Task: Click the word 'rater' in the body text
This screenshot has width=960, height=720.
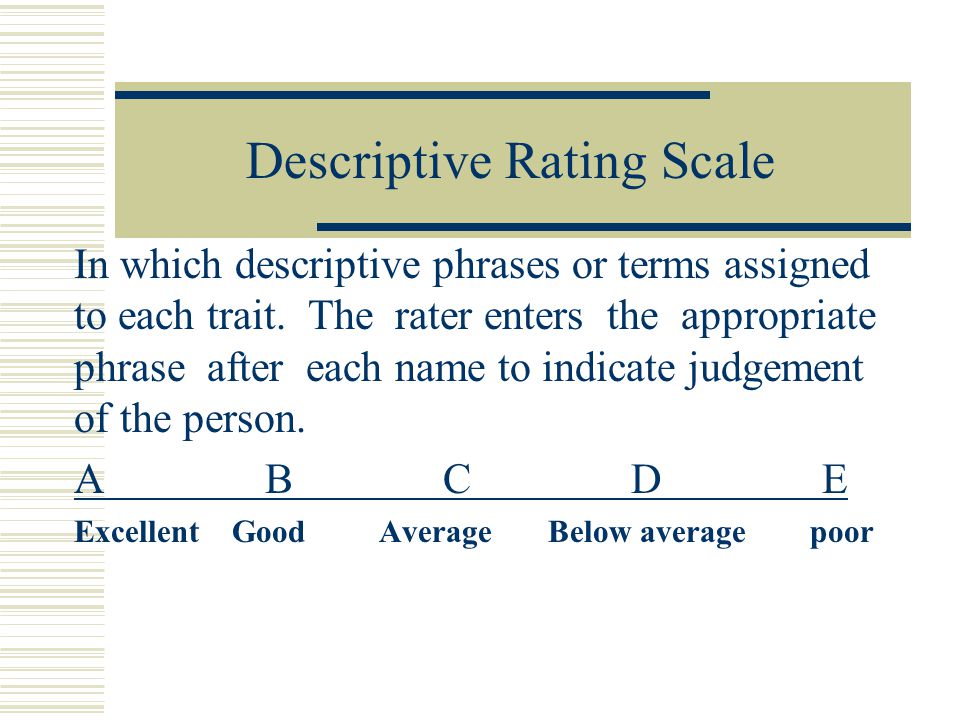Action: (433, 318)
